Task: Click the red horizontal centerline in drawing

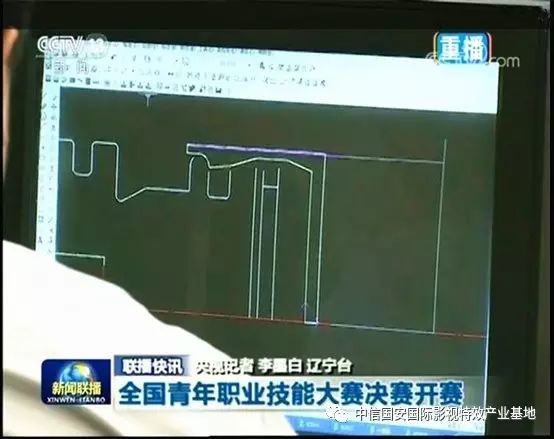Action: click(318, 323)
